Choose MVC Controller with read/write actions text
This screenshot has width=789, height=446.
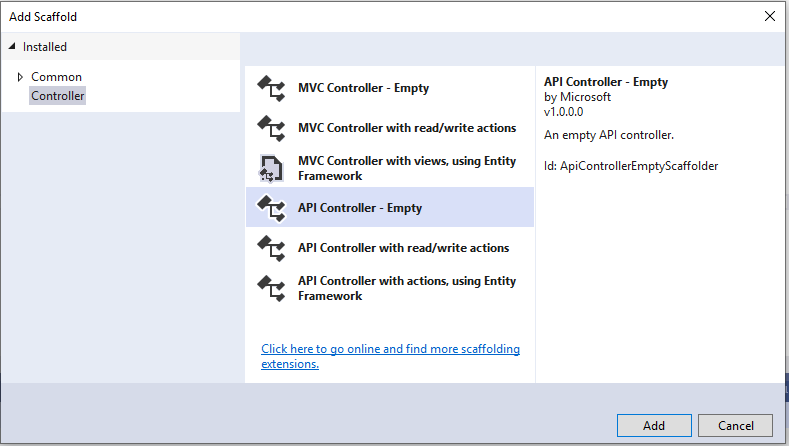[x=407, y=128]
